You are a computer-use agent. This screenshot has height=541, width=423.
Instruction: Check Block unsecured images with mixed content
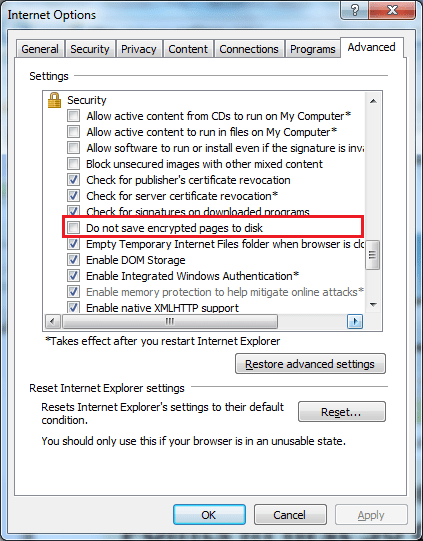73,164
